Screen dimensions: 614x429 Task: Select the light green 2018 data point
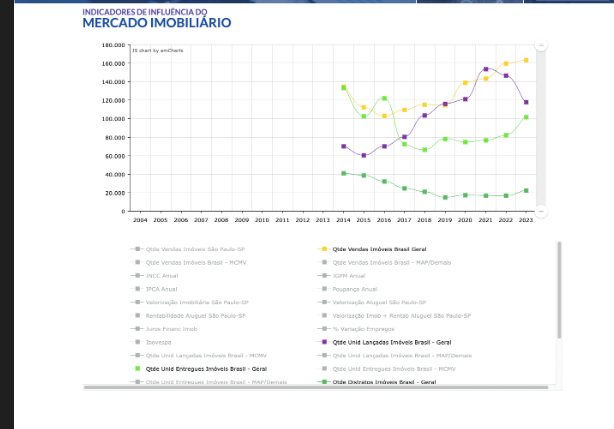pyautogui.click(x=425, y=150)
